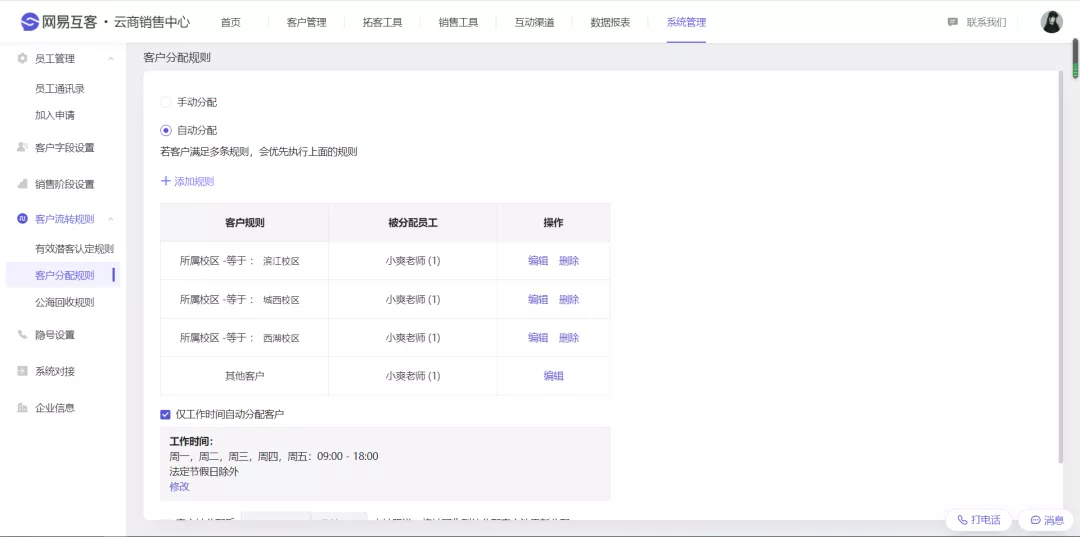The image size is (1080, 537).
Task: Click the 系统对接 arrow icon
Action: 22,371
